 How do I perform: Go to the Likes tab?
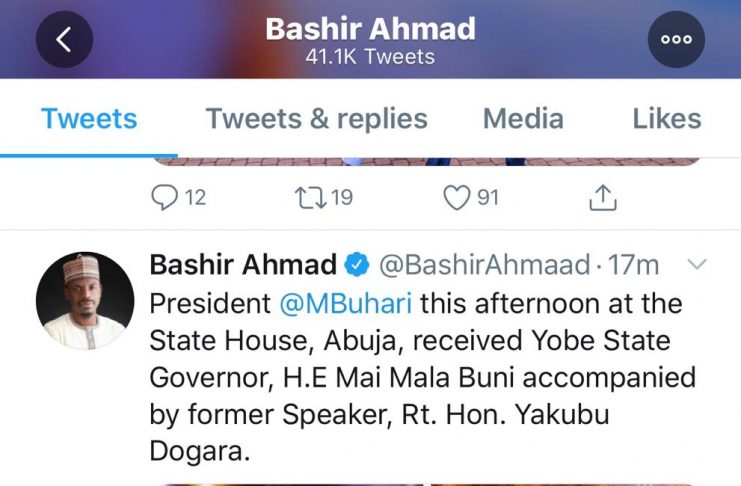pos(666,119)
